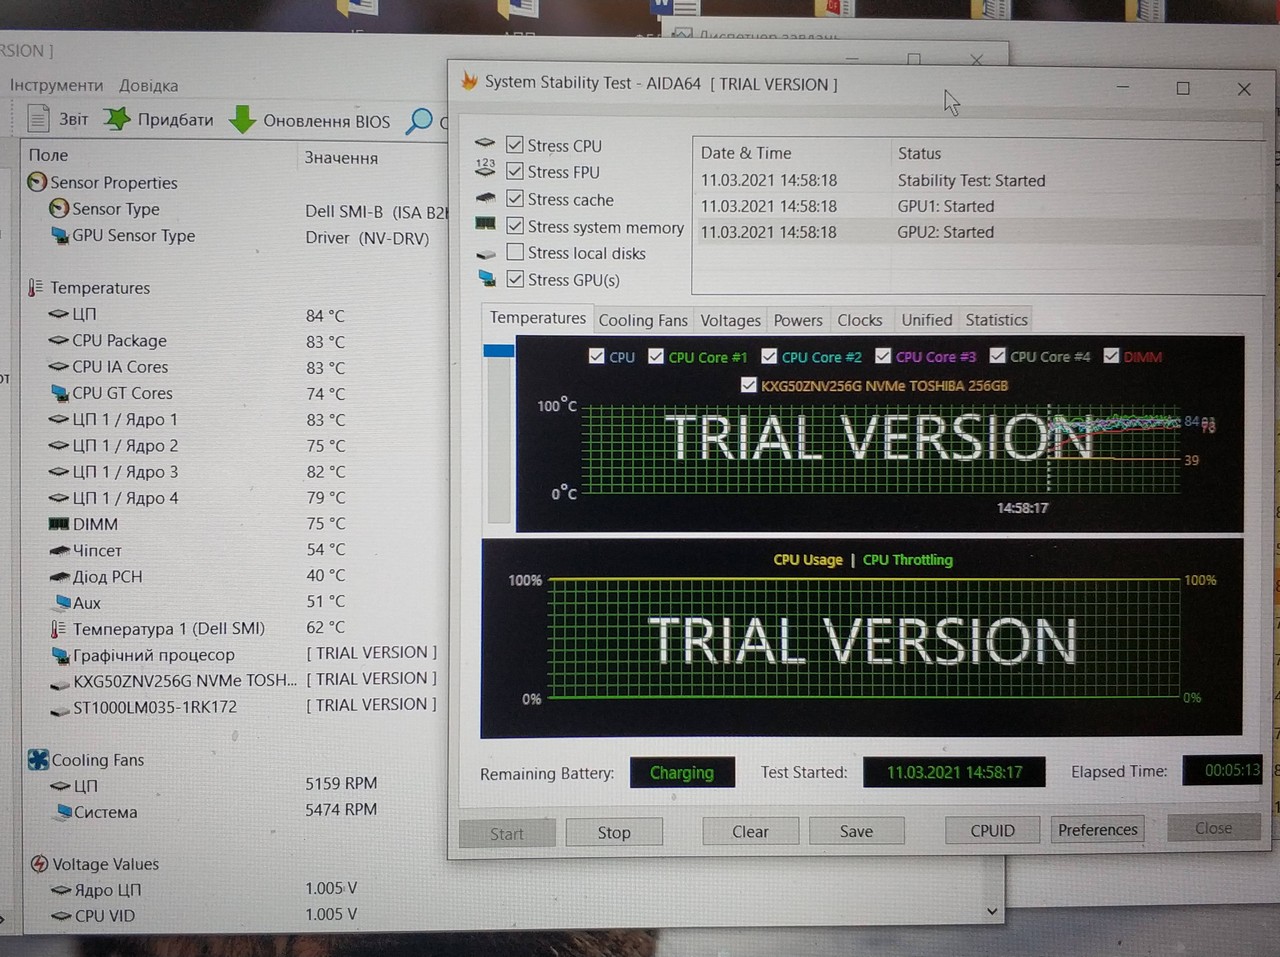
Task: Open the Довідка menu
Action: pyautogui.click(x=148, y=86)
